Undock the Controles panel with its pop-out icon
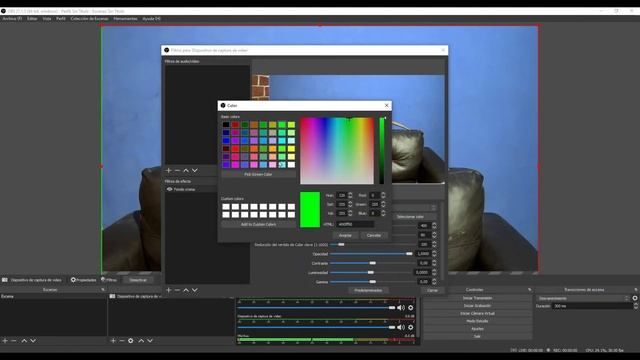This screenshot has width=640, height=360. pyautogui.click(x=529, y=289)
